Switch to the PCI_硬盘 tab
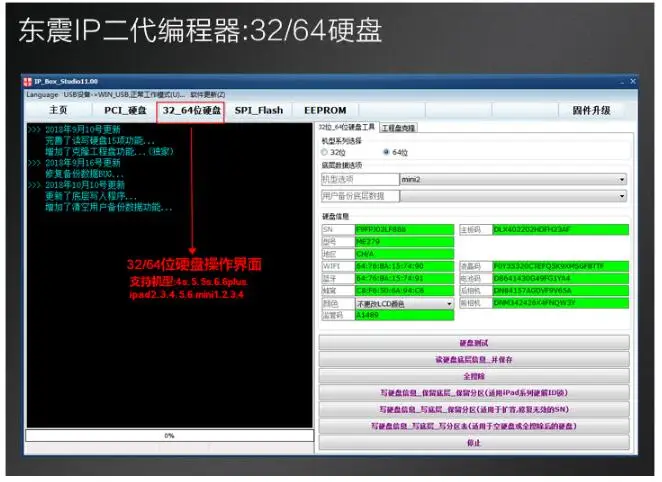 click(125, 110)
